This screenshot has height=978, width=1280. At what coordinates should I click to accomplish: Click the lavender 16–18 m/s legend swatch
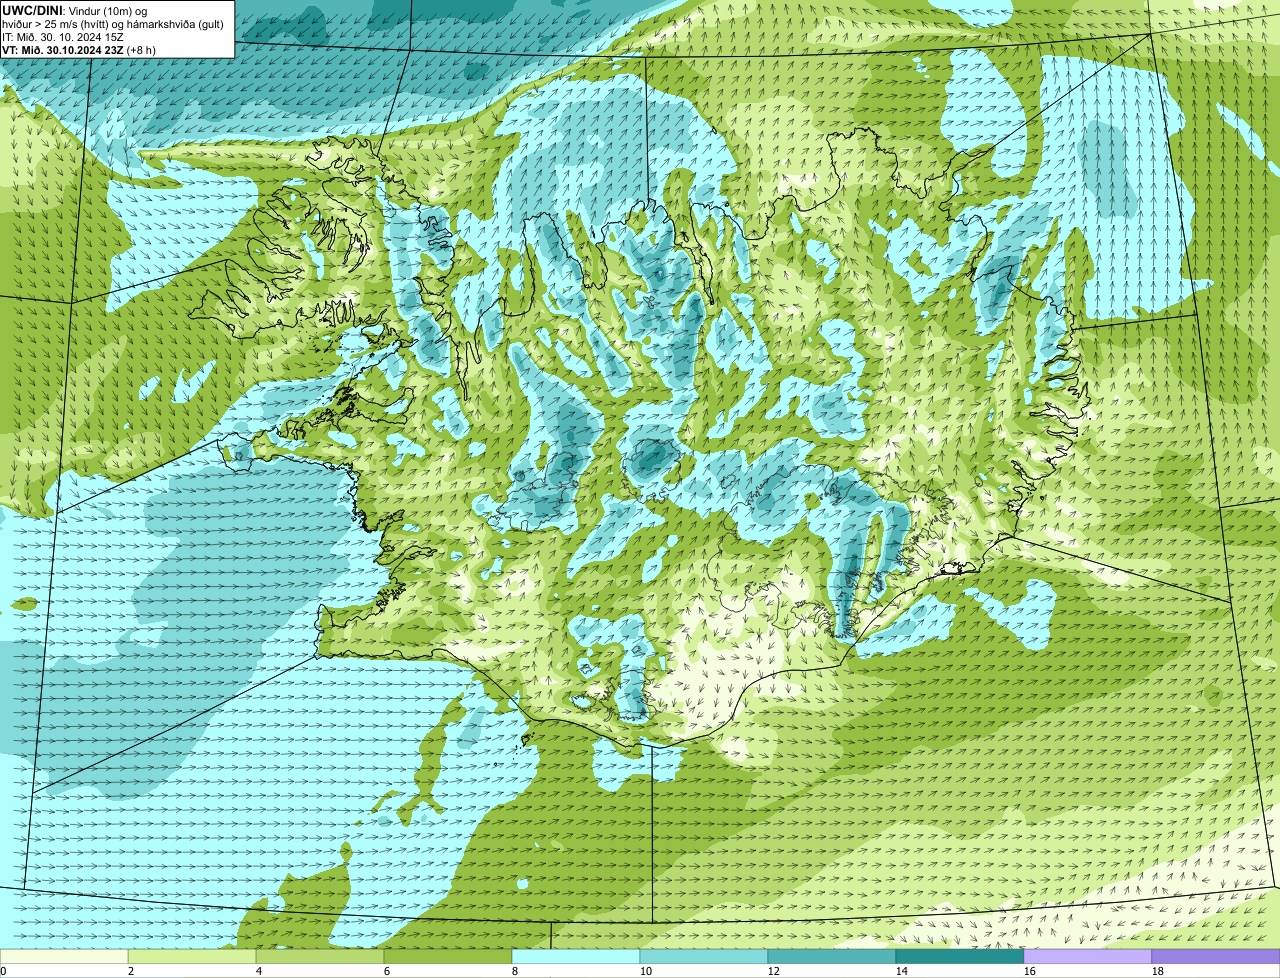[1088, 957]
